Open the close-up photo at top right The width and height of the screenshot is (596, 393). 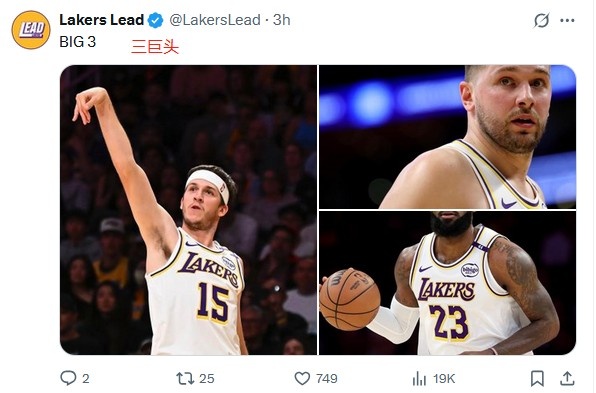tap(447, 137)
